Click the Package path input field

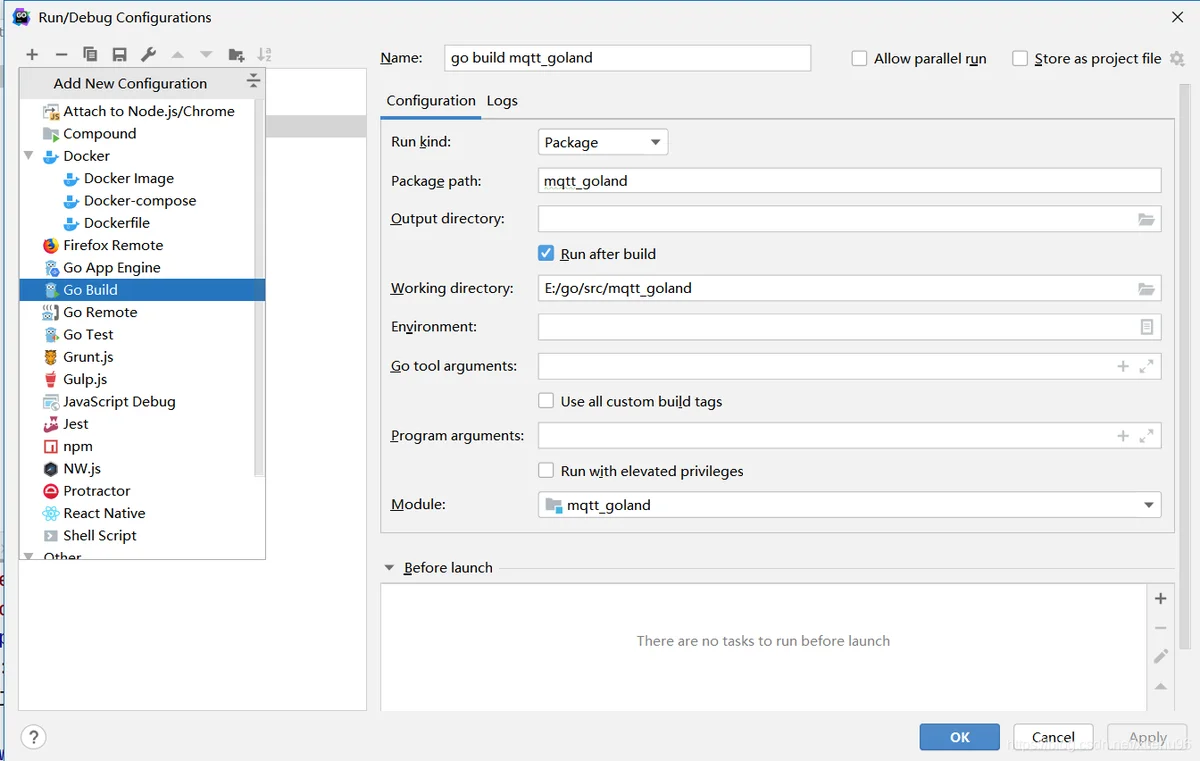point(849,181)
